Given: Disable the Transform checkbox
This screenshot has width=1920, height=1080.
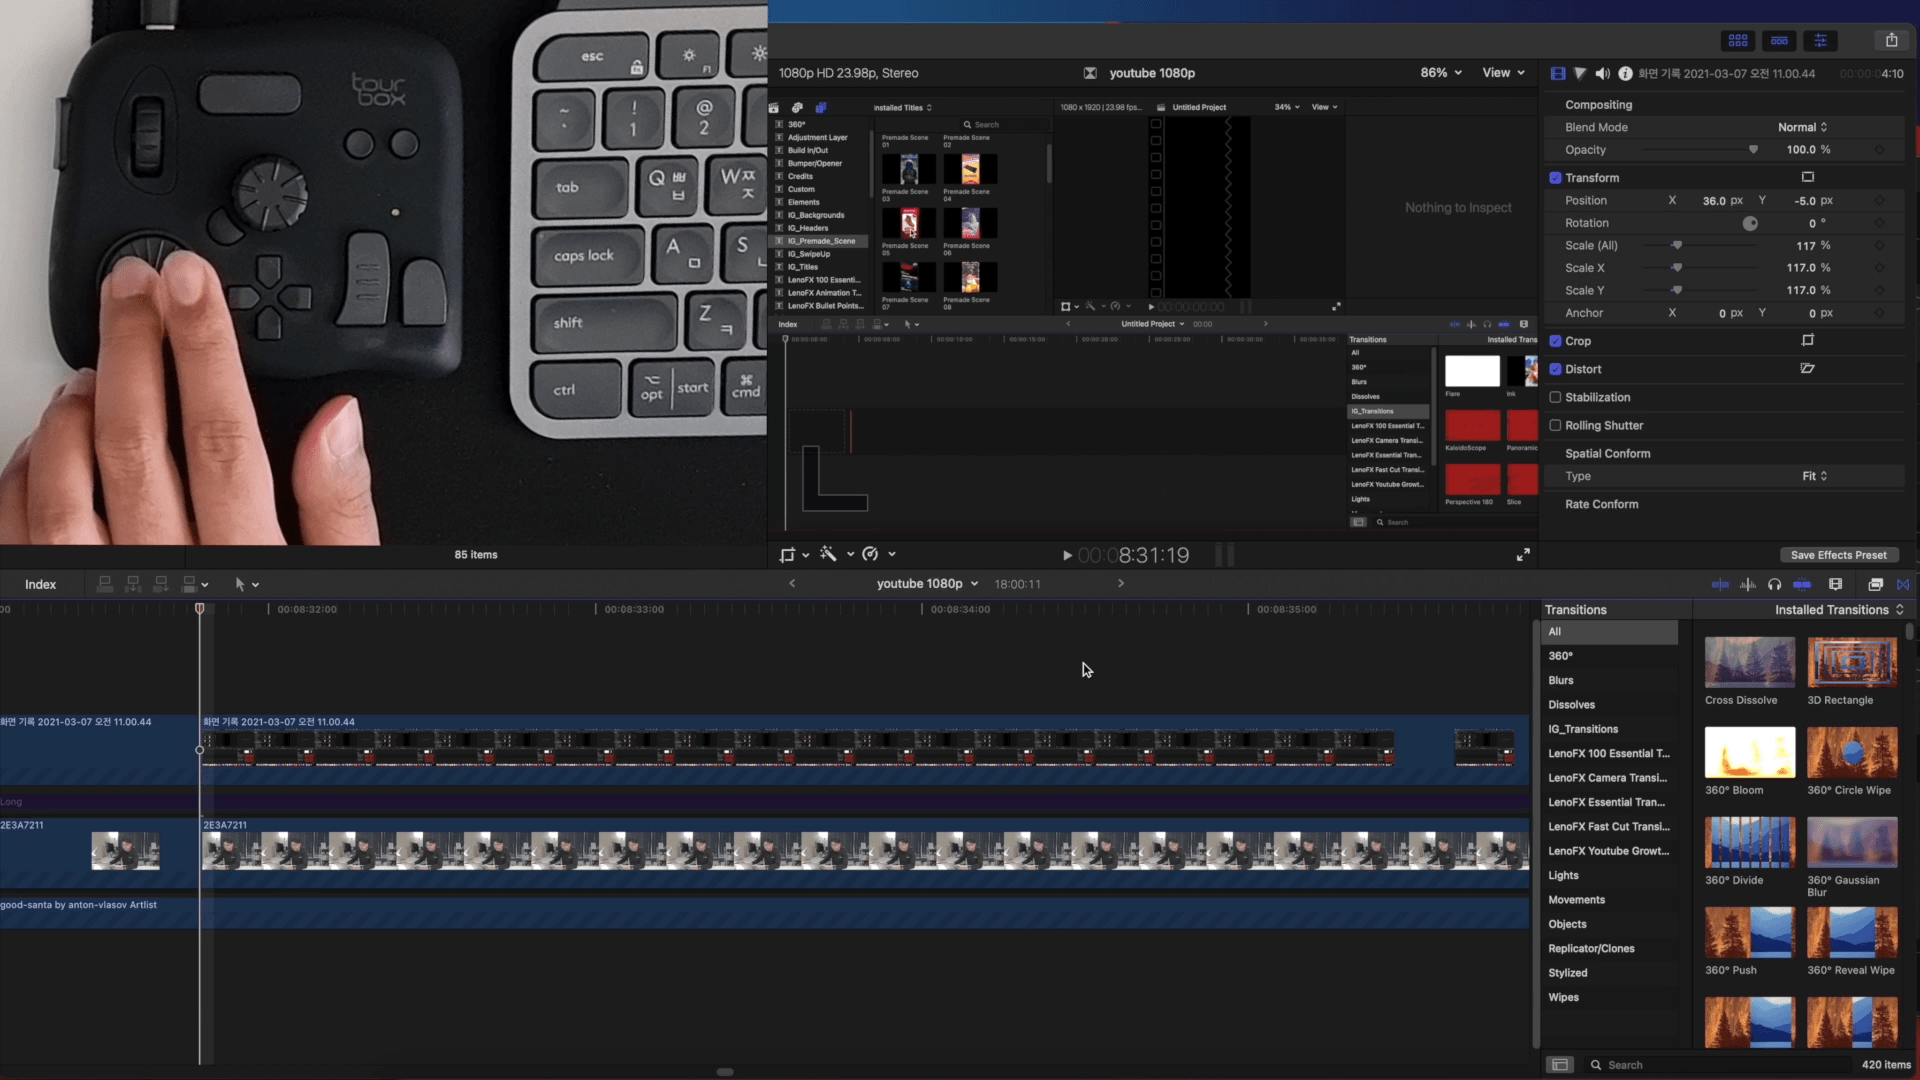Looking at the screenshot, I should tap(1555, 178).
